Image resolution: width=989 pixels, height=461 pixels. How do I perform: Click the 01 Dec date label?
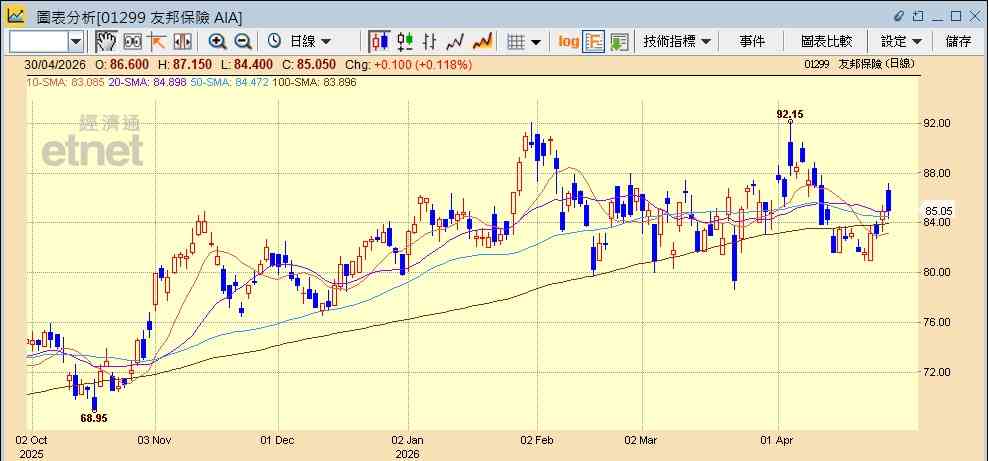(x=278, y=440)
